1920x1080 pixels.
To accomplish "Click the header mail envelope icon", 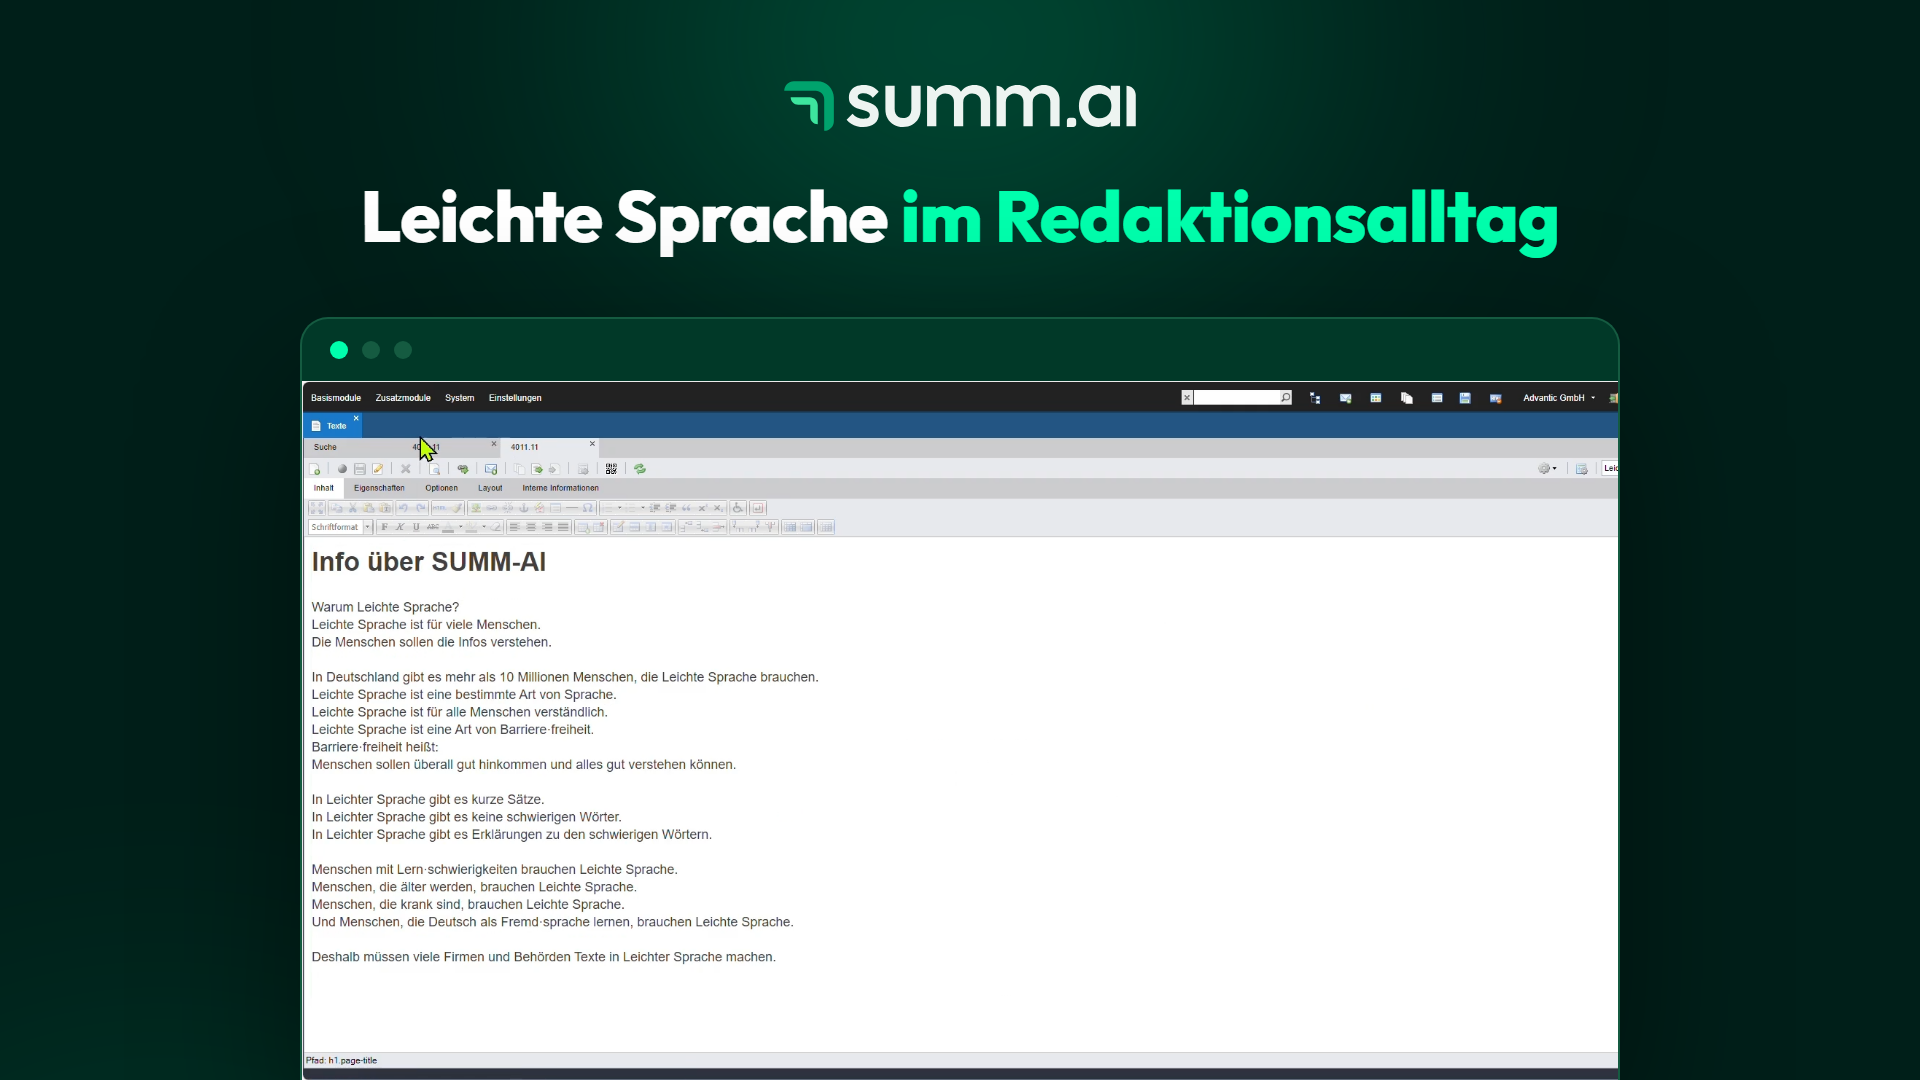I will [x=1346, y=398].
